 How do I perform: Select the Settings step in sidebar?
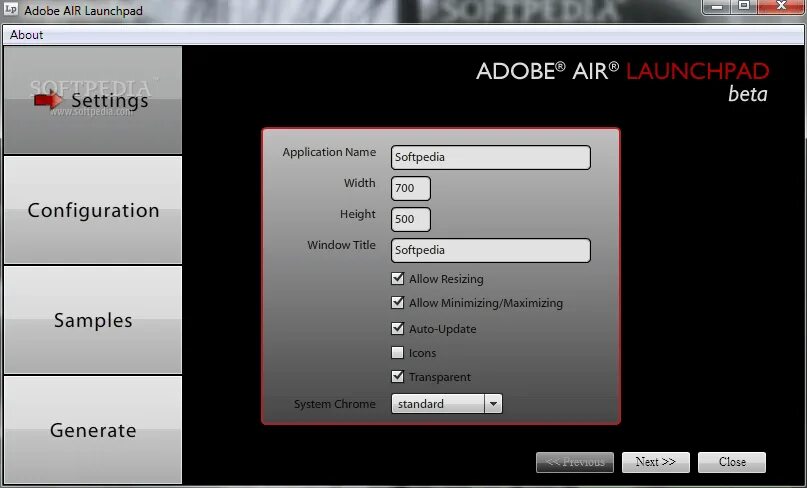pos(93,100)
